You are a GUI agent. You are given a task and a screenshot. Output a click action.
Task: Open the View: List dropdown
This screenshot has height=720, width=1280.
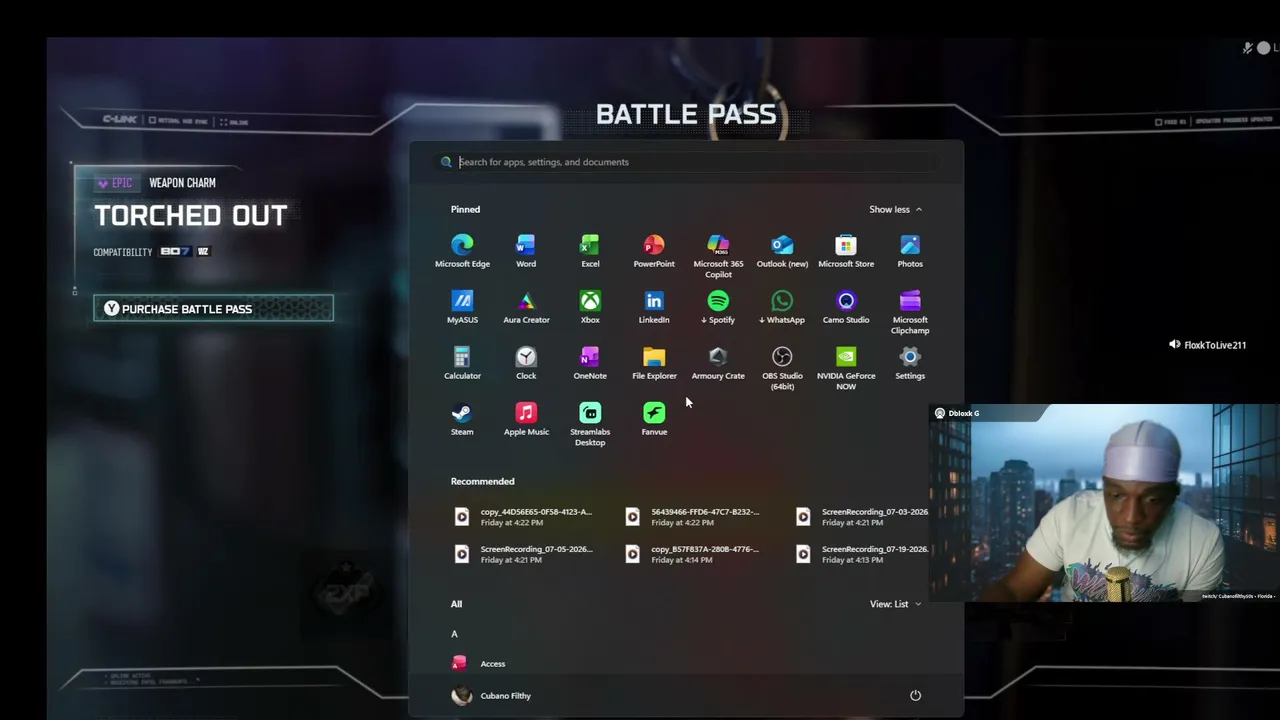[895, 604]
